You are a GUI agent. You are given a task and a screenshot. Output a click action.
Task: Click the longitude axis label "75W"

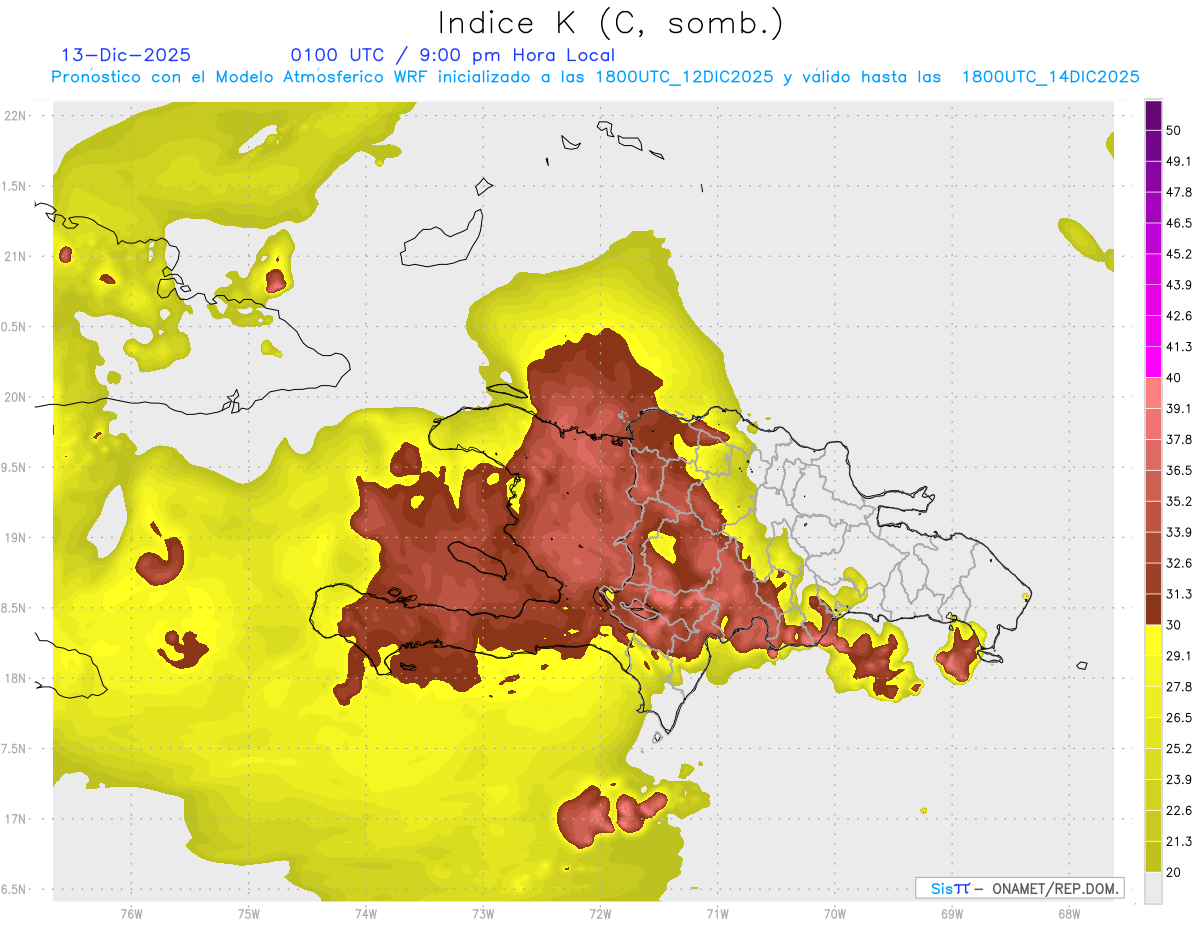tap(248, 914)
